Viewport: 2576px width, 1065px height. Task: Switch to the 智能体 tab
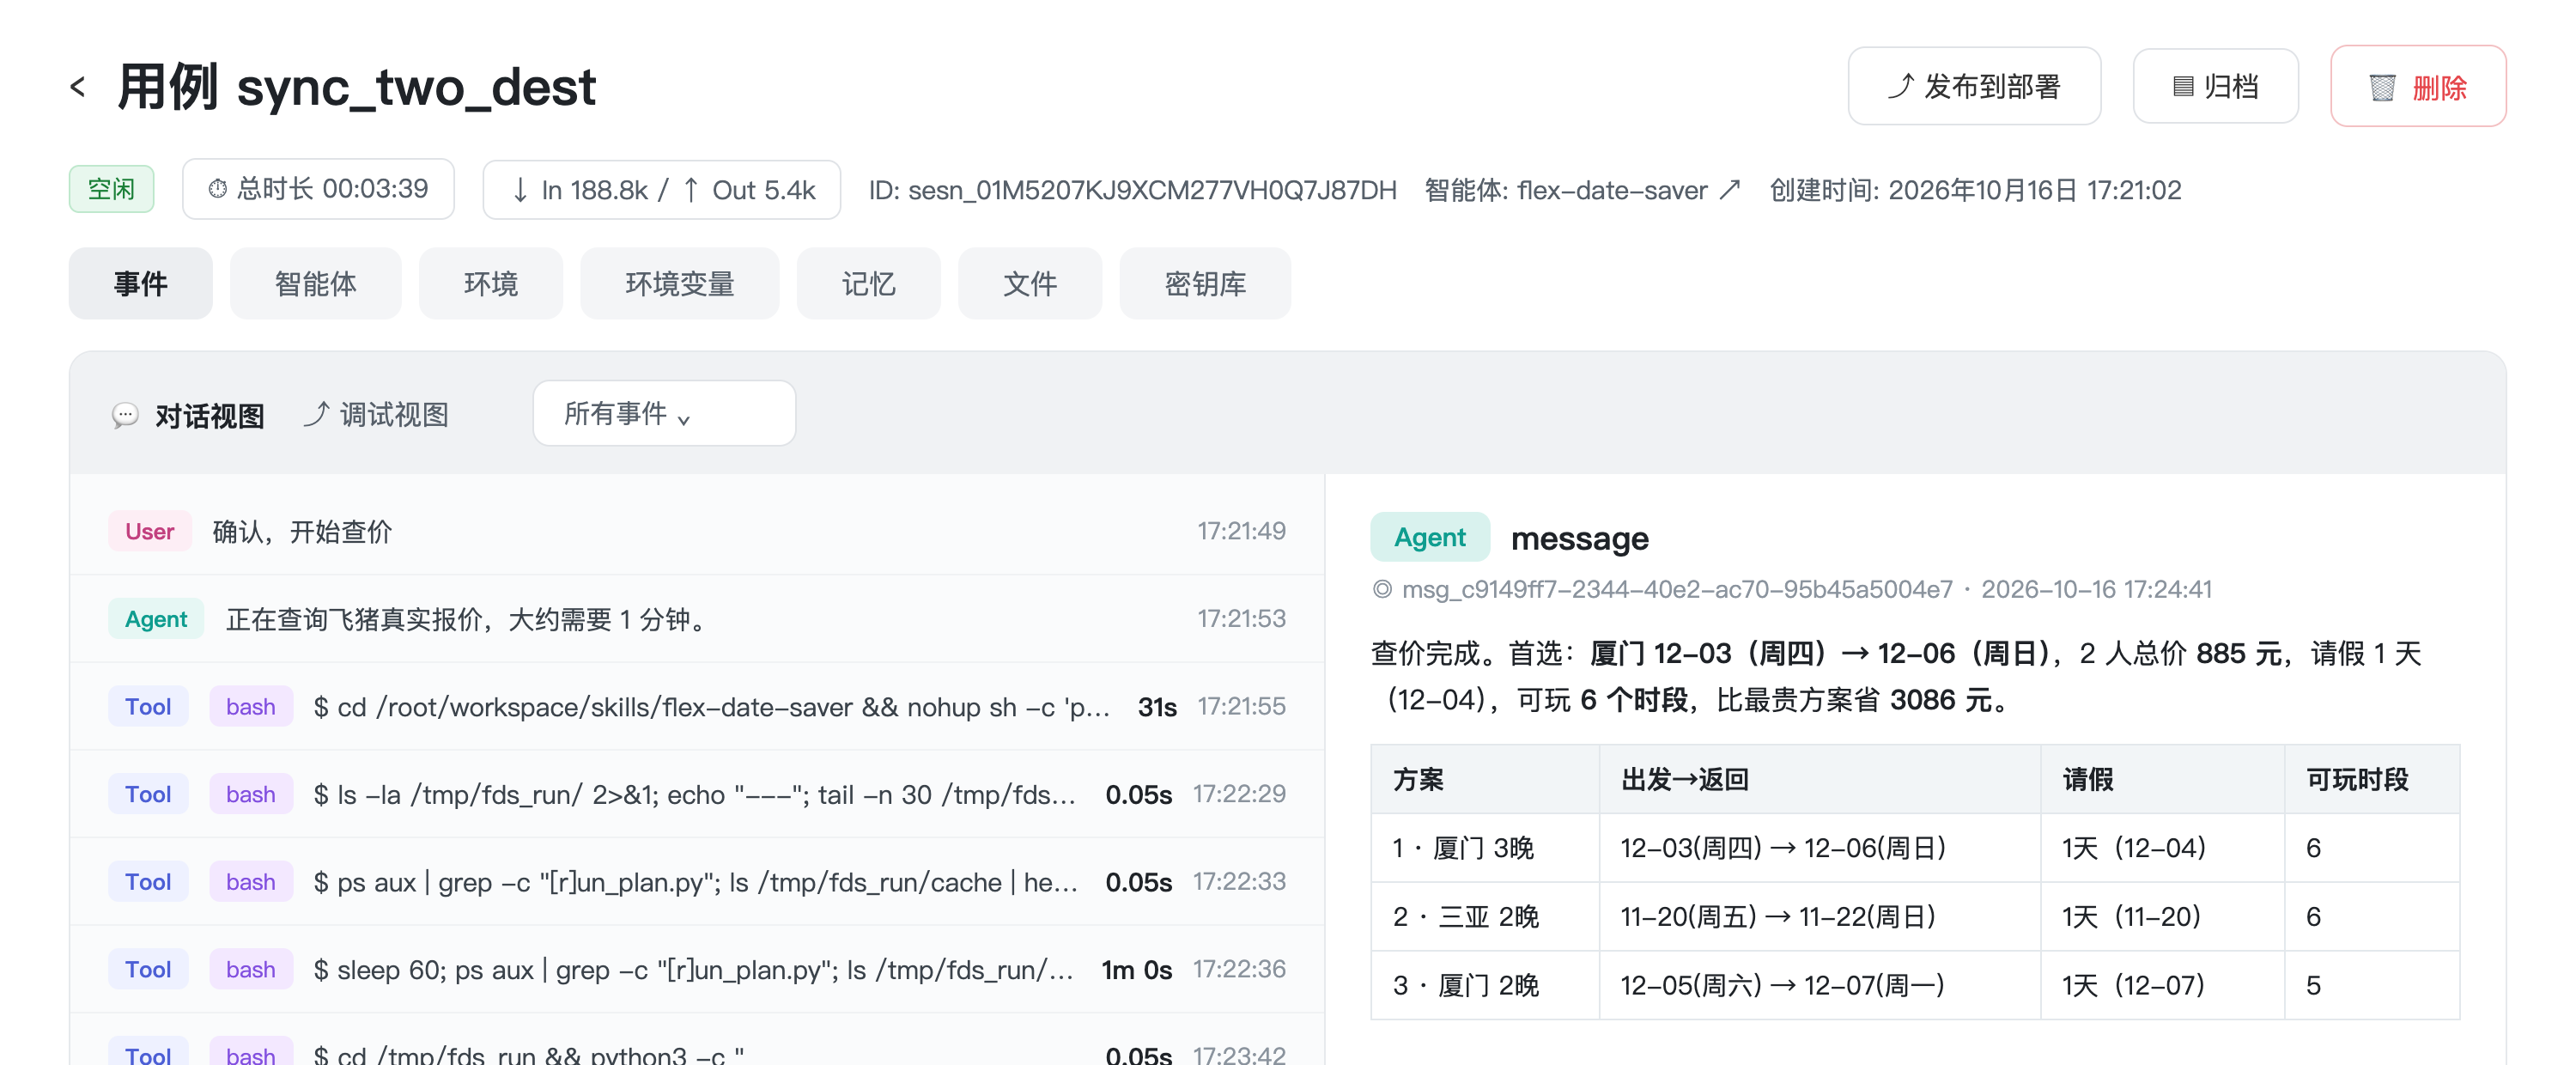[x=315, y=284]
